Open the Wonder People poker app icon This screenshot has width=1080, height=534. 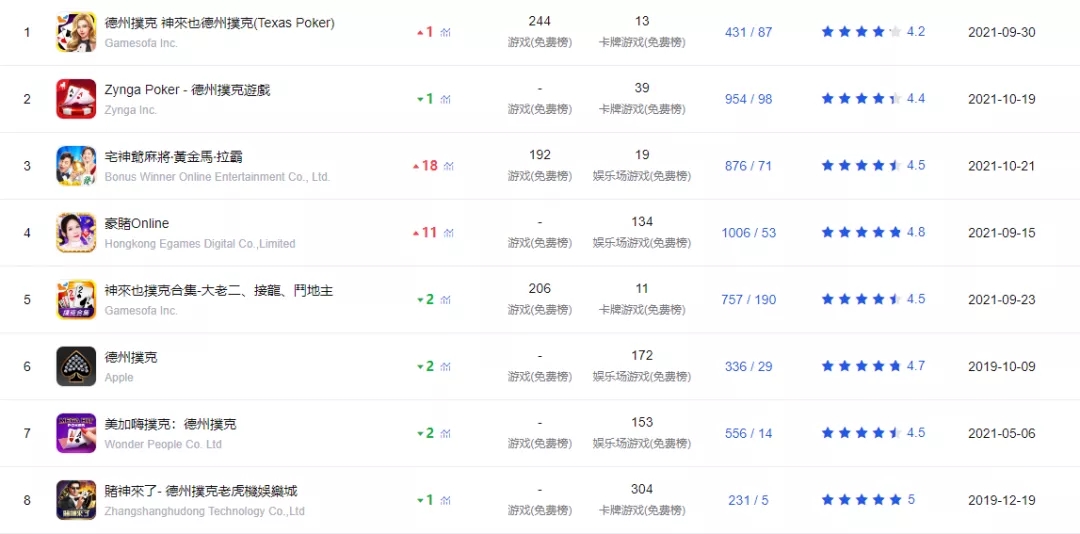coord(76,433)
